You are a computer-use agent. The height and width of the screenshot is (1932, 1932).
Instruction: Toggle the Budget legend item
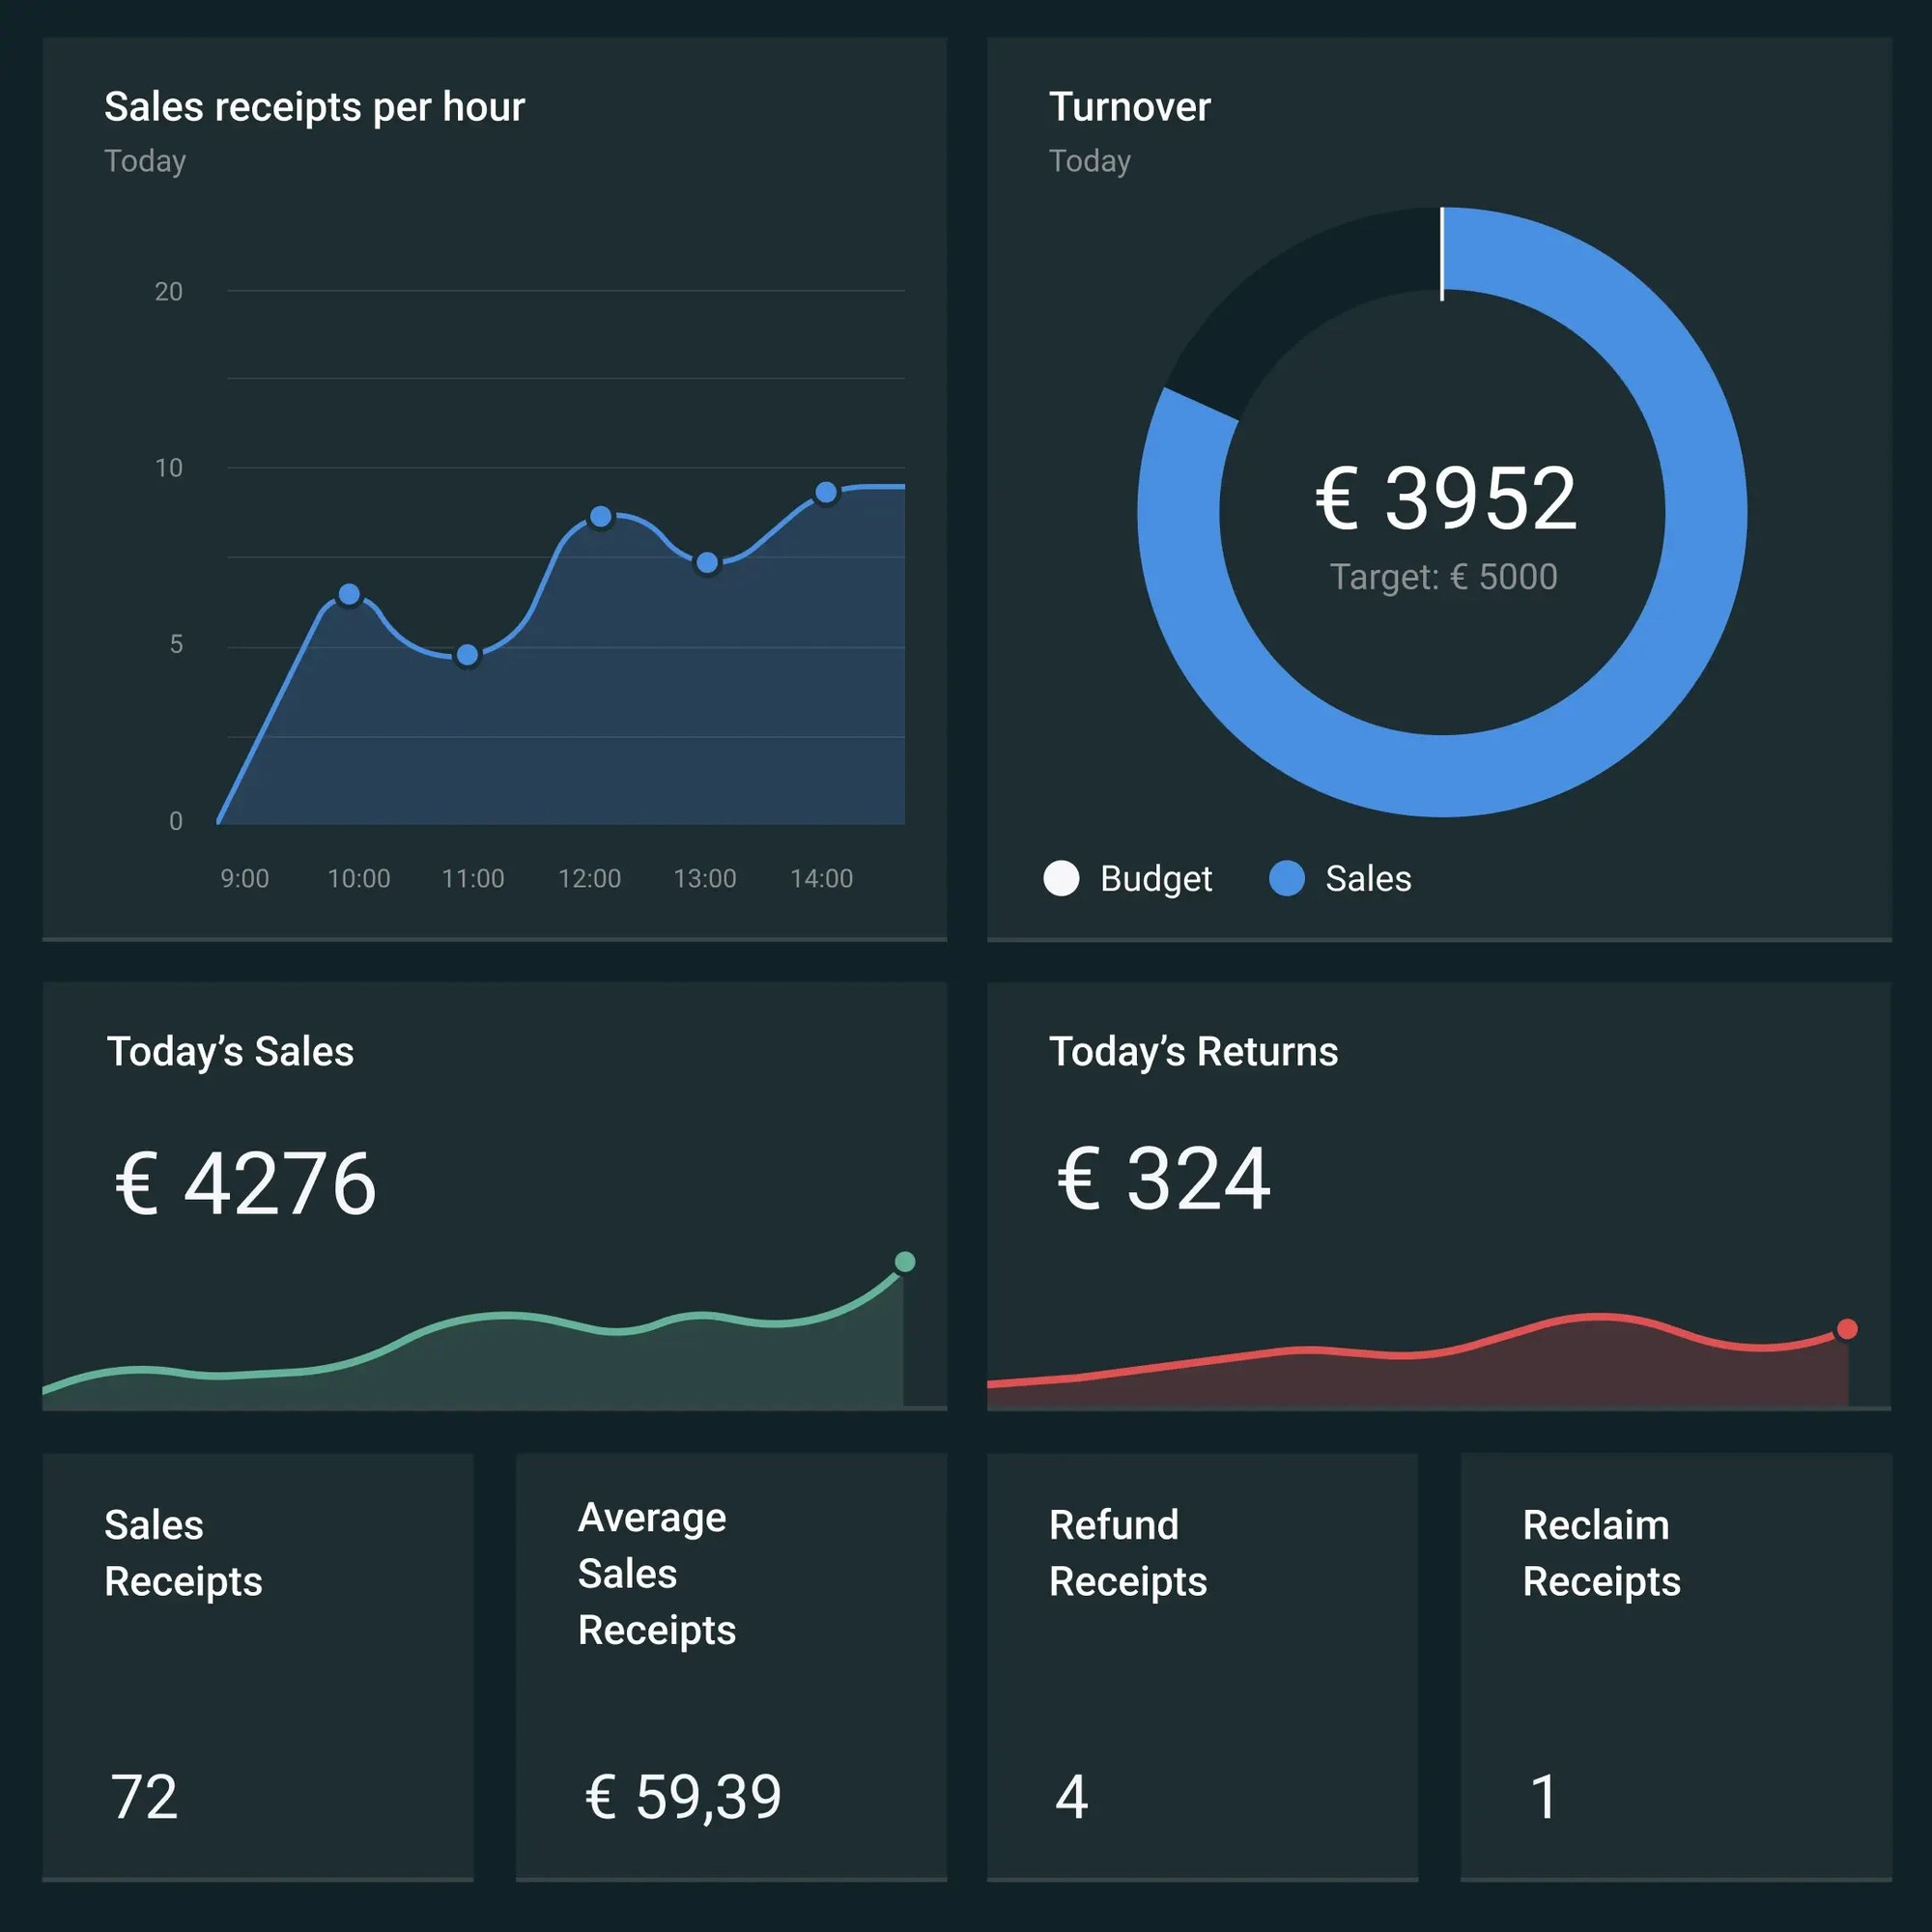click(x=1155, y=878)
